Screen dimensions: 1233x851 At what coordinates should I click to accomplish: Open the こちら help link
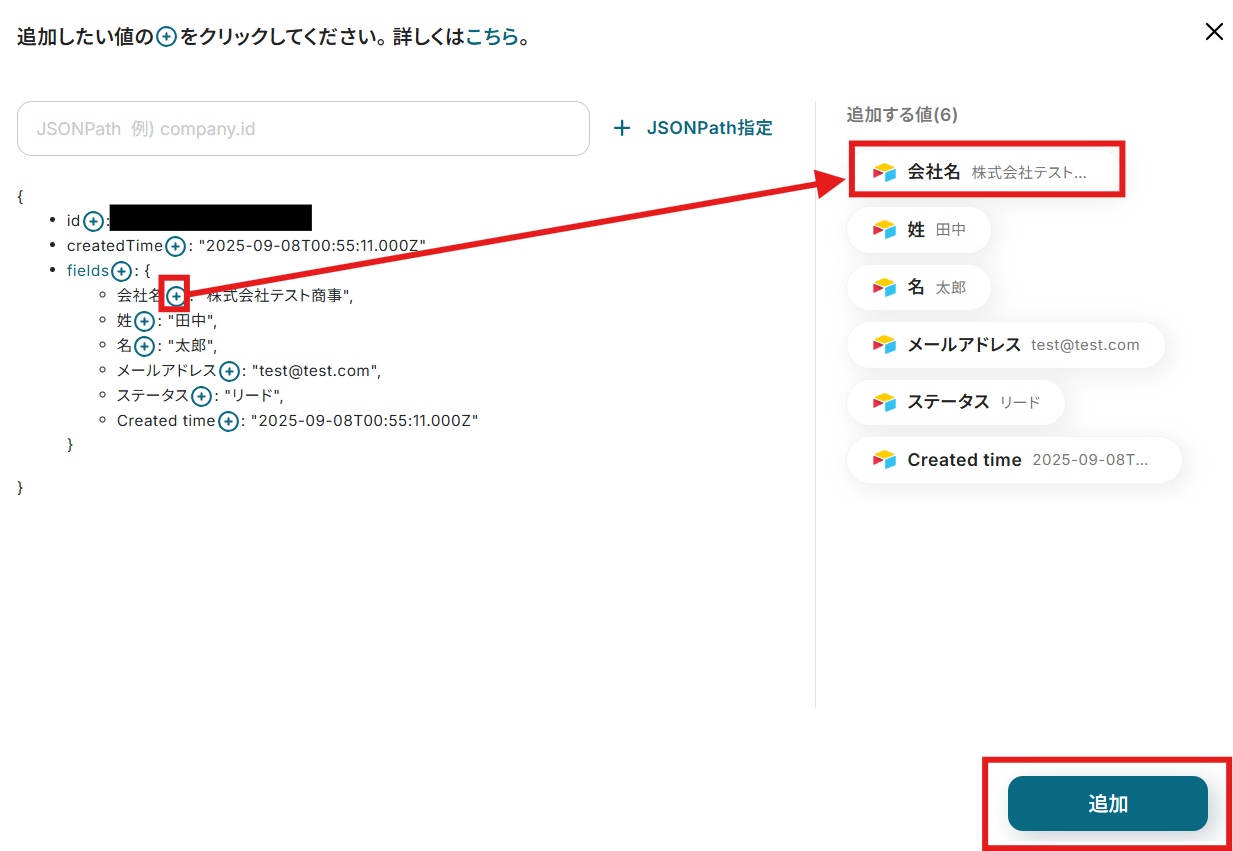coord(493,37)
